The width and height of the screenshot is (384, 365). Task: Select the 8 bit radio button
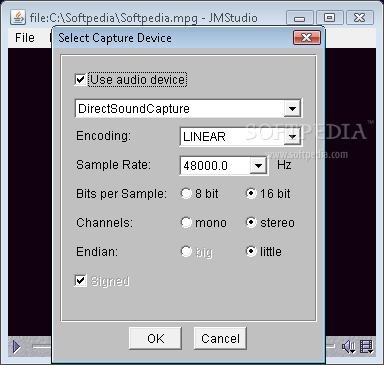coord(186,194)
